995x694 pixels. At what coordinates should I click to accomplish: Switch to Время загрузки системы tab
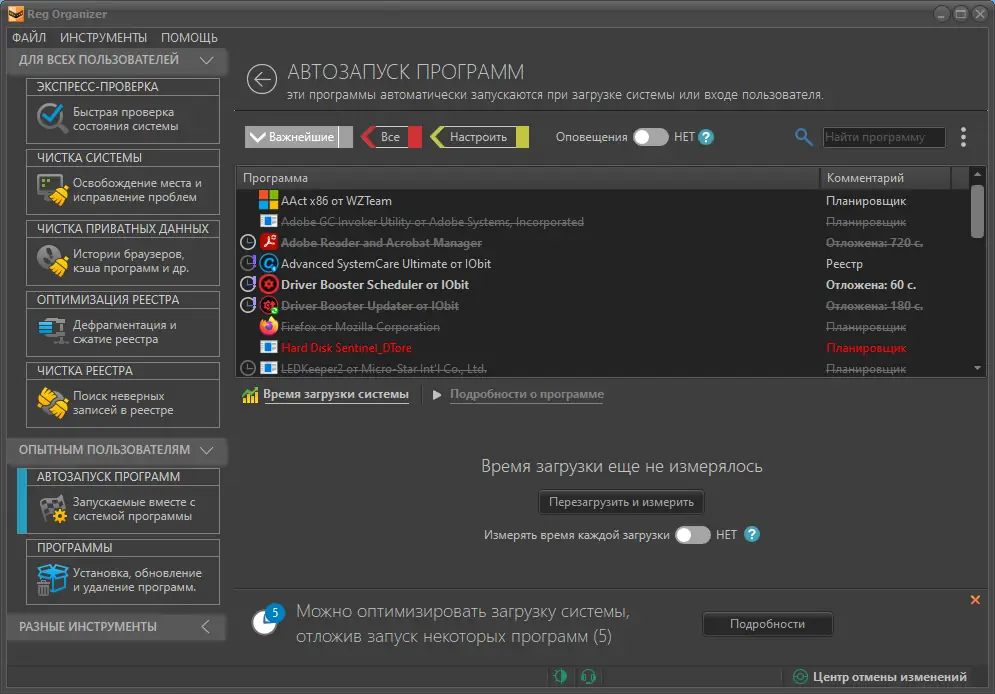click(336, 394)
